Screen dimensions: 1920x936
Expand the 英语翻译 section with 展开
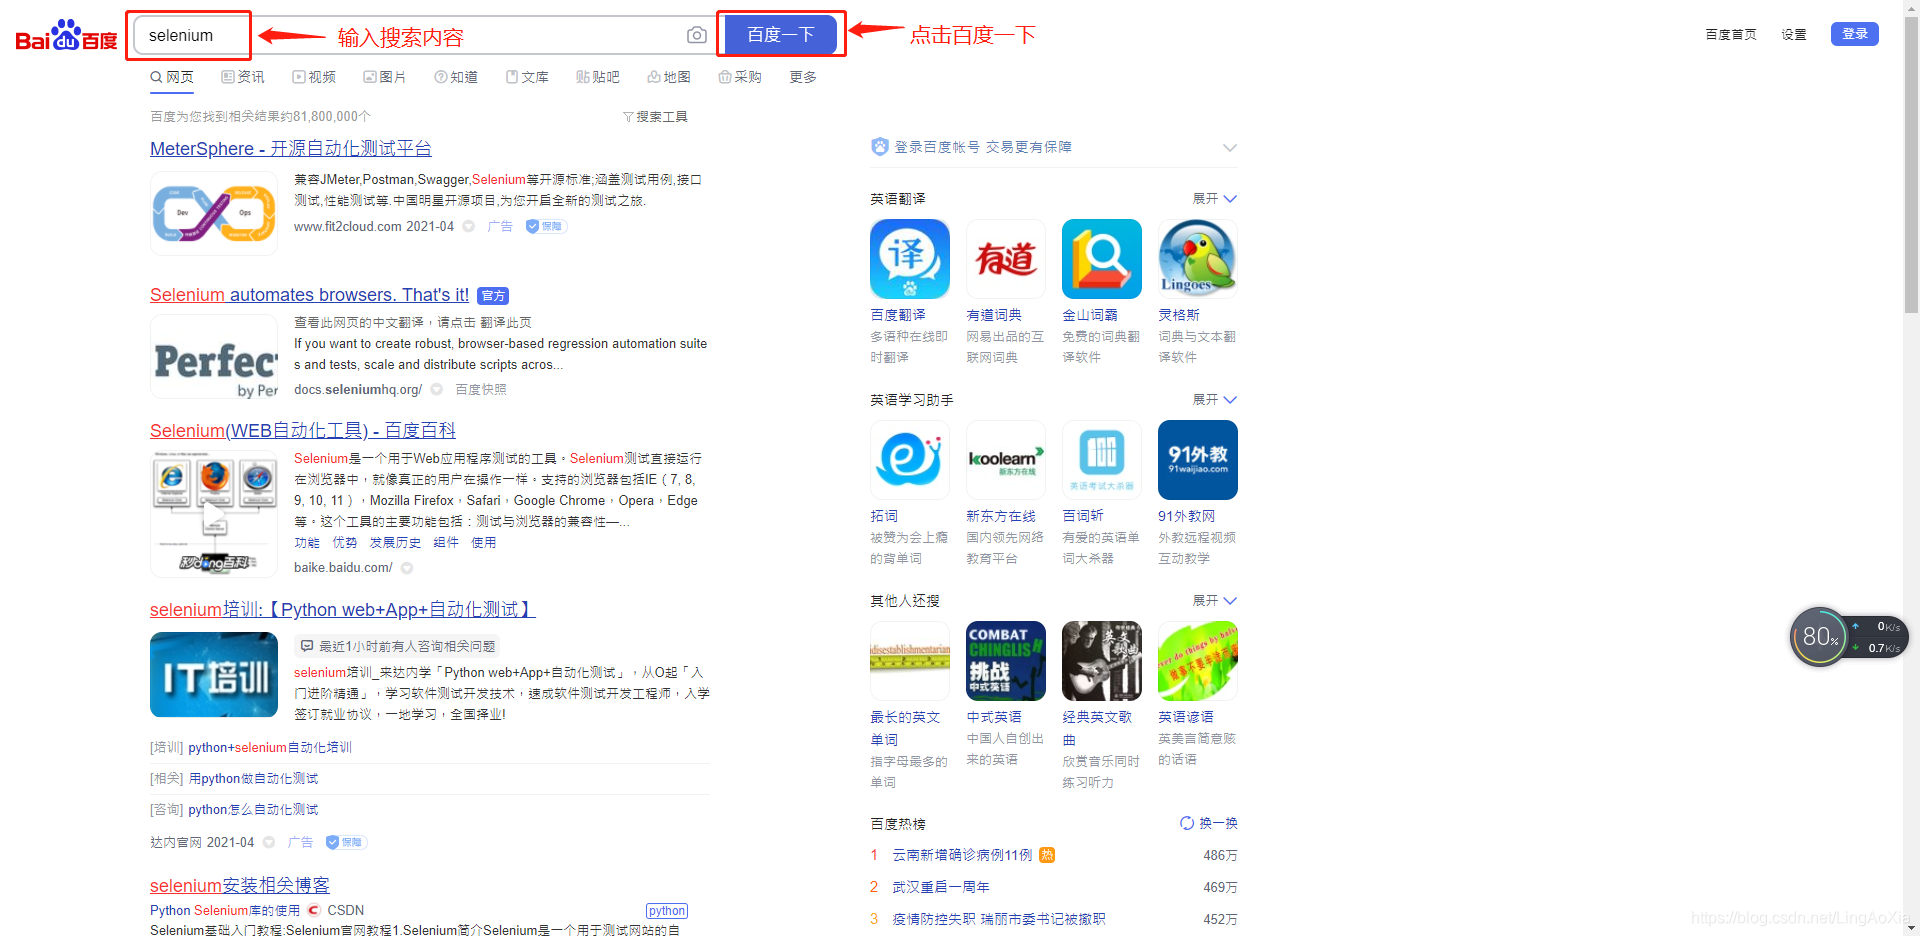point(1214,199)
